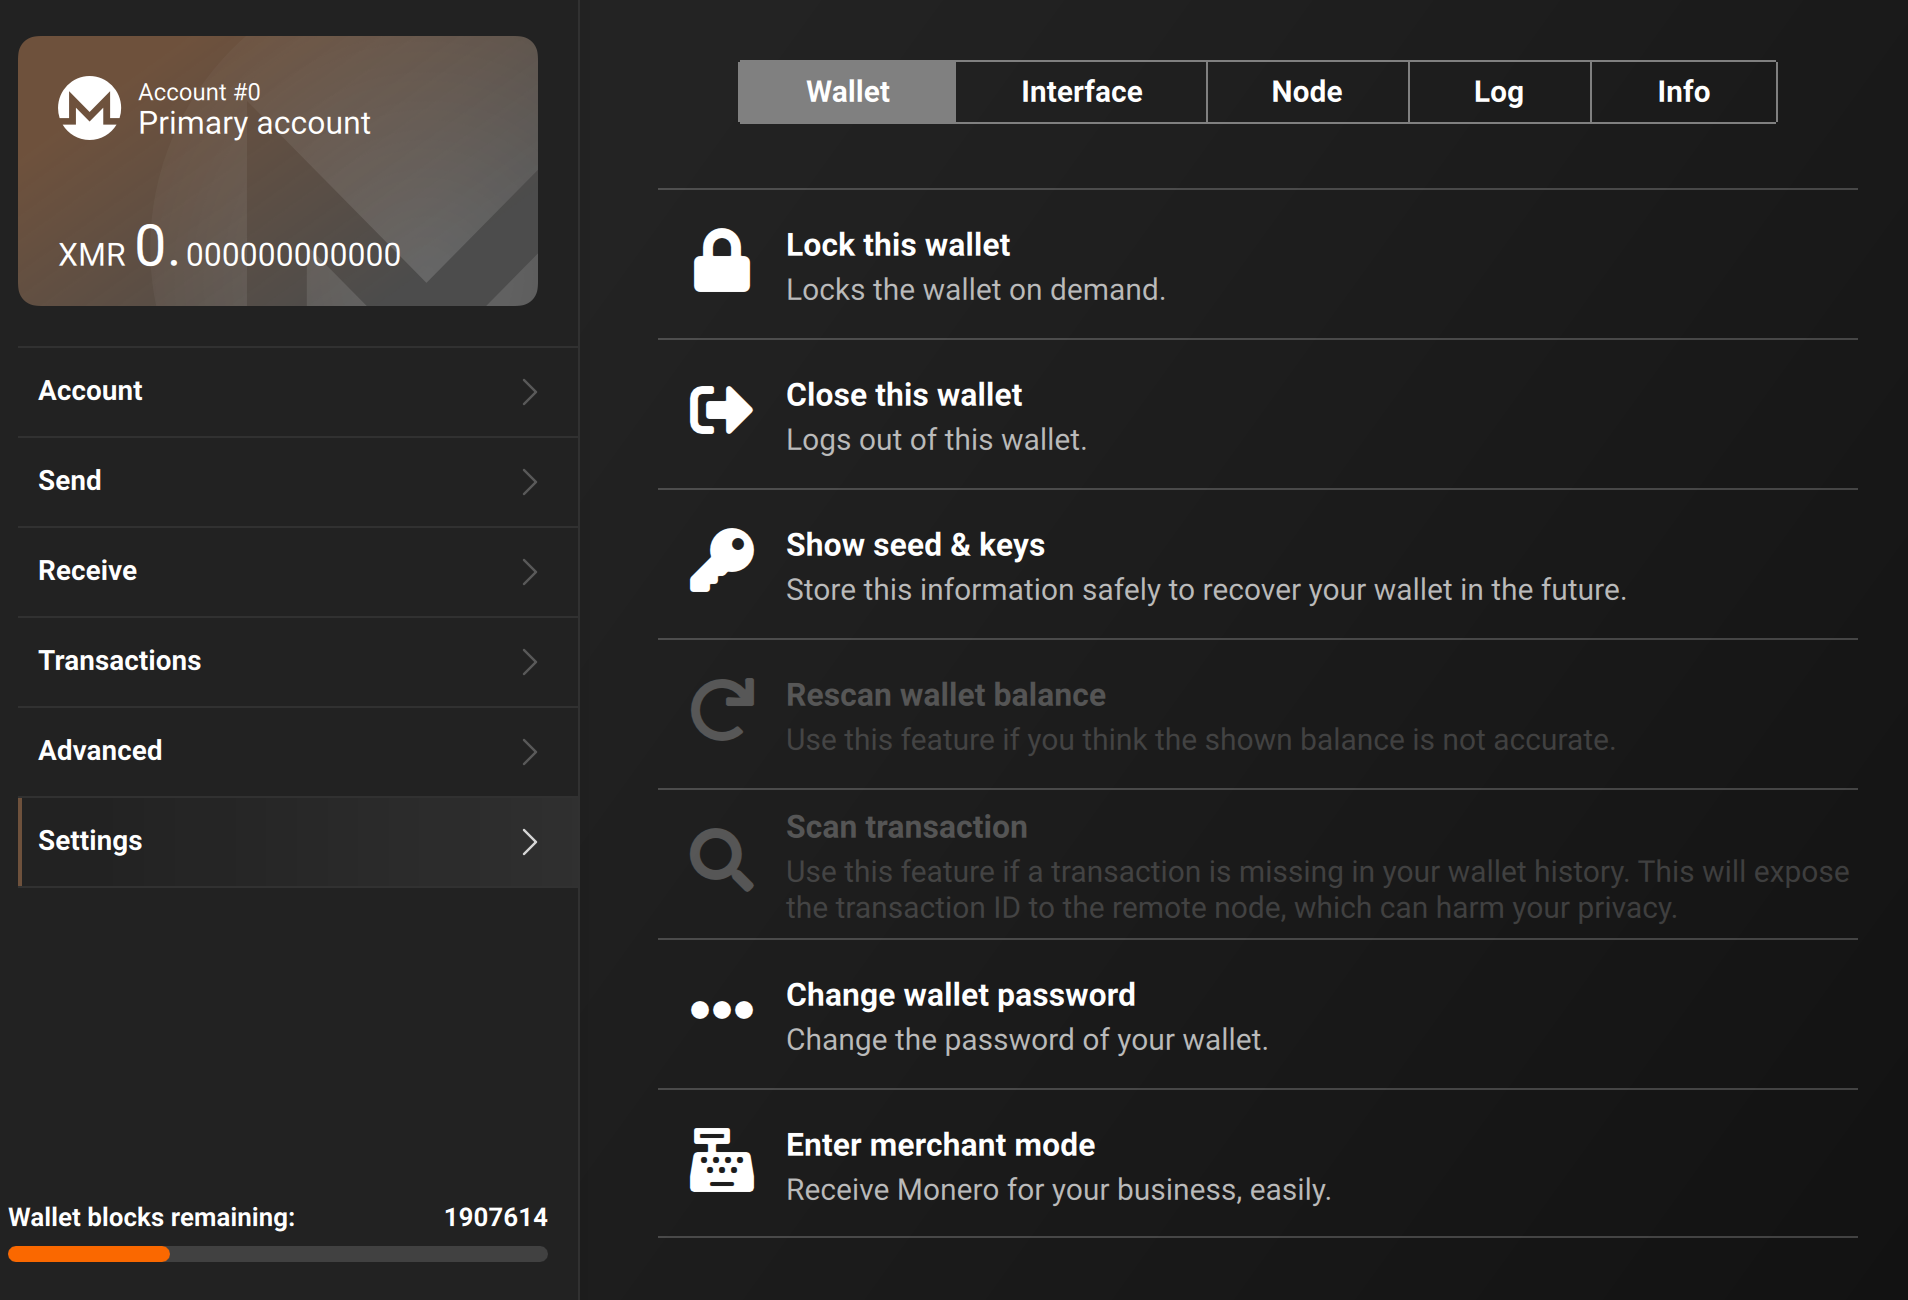The height and width of the screenshot is (1300, 1908).
Task: Activate Lock this wallet
Action: 897,244
